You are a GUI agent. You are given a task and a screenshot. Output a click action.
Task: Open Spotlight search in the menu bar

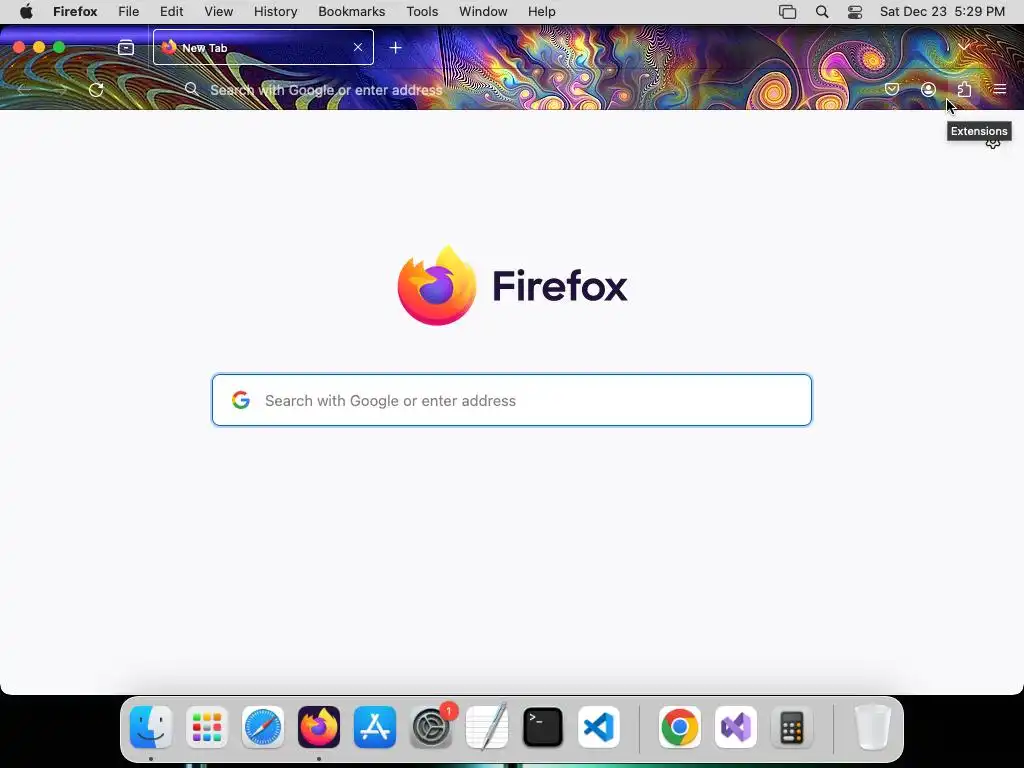point(822,12)
